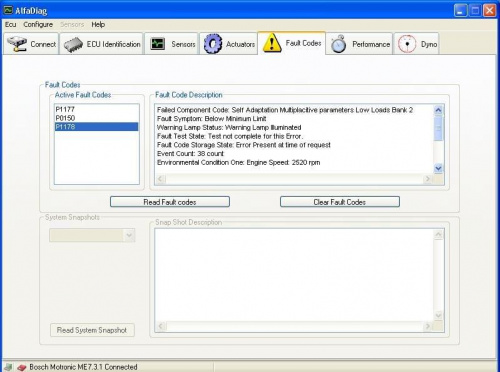
Task: Switch to the ECU Identification tab label
Action: [x=113, y=44]
